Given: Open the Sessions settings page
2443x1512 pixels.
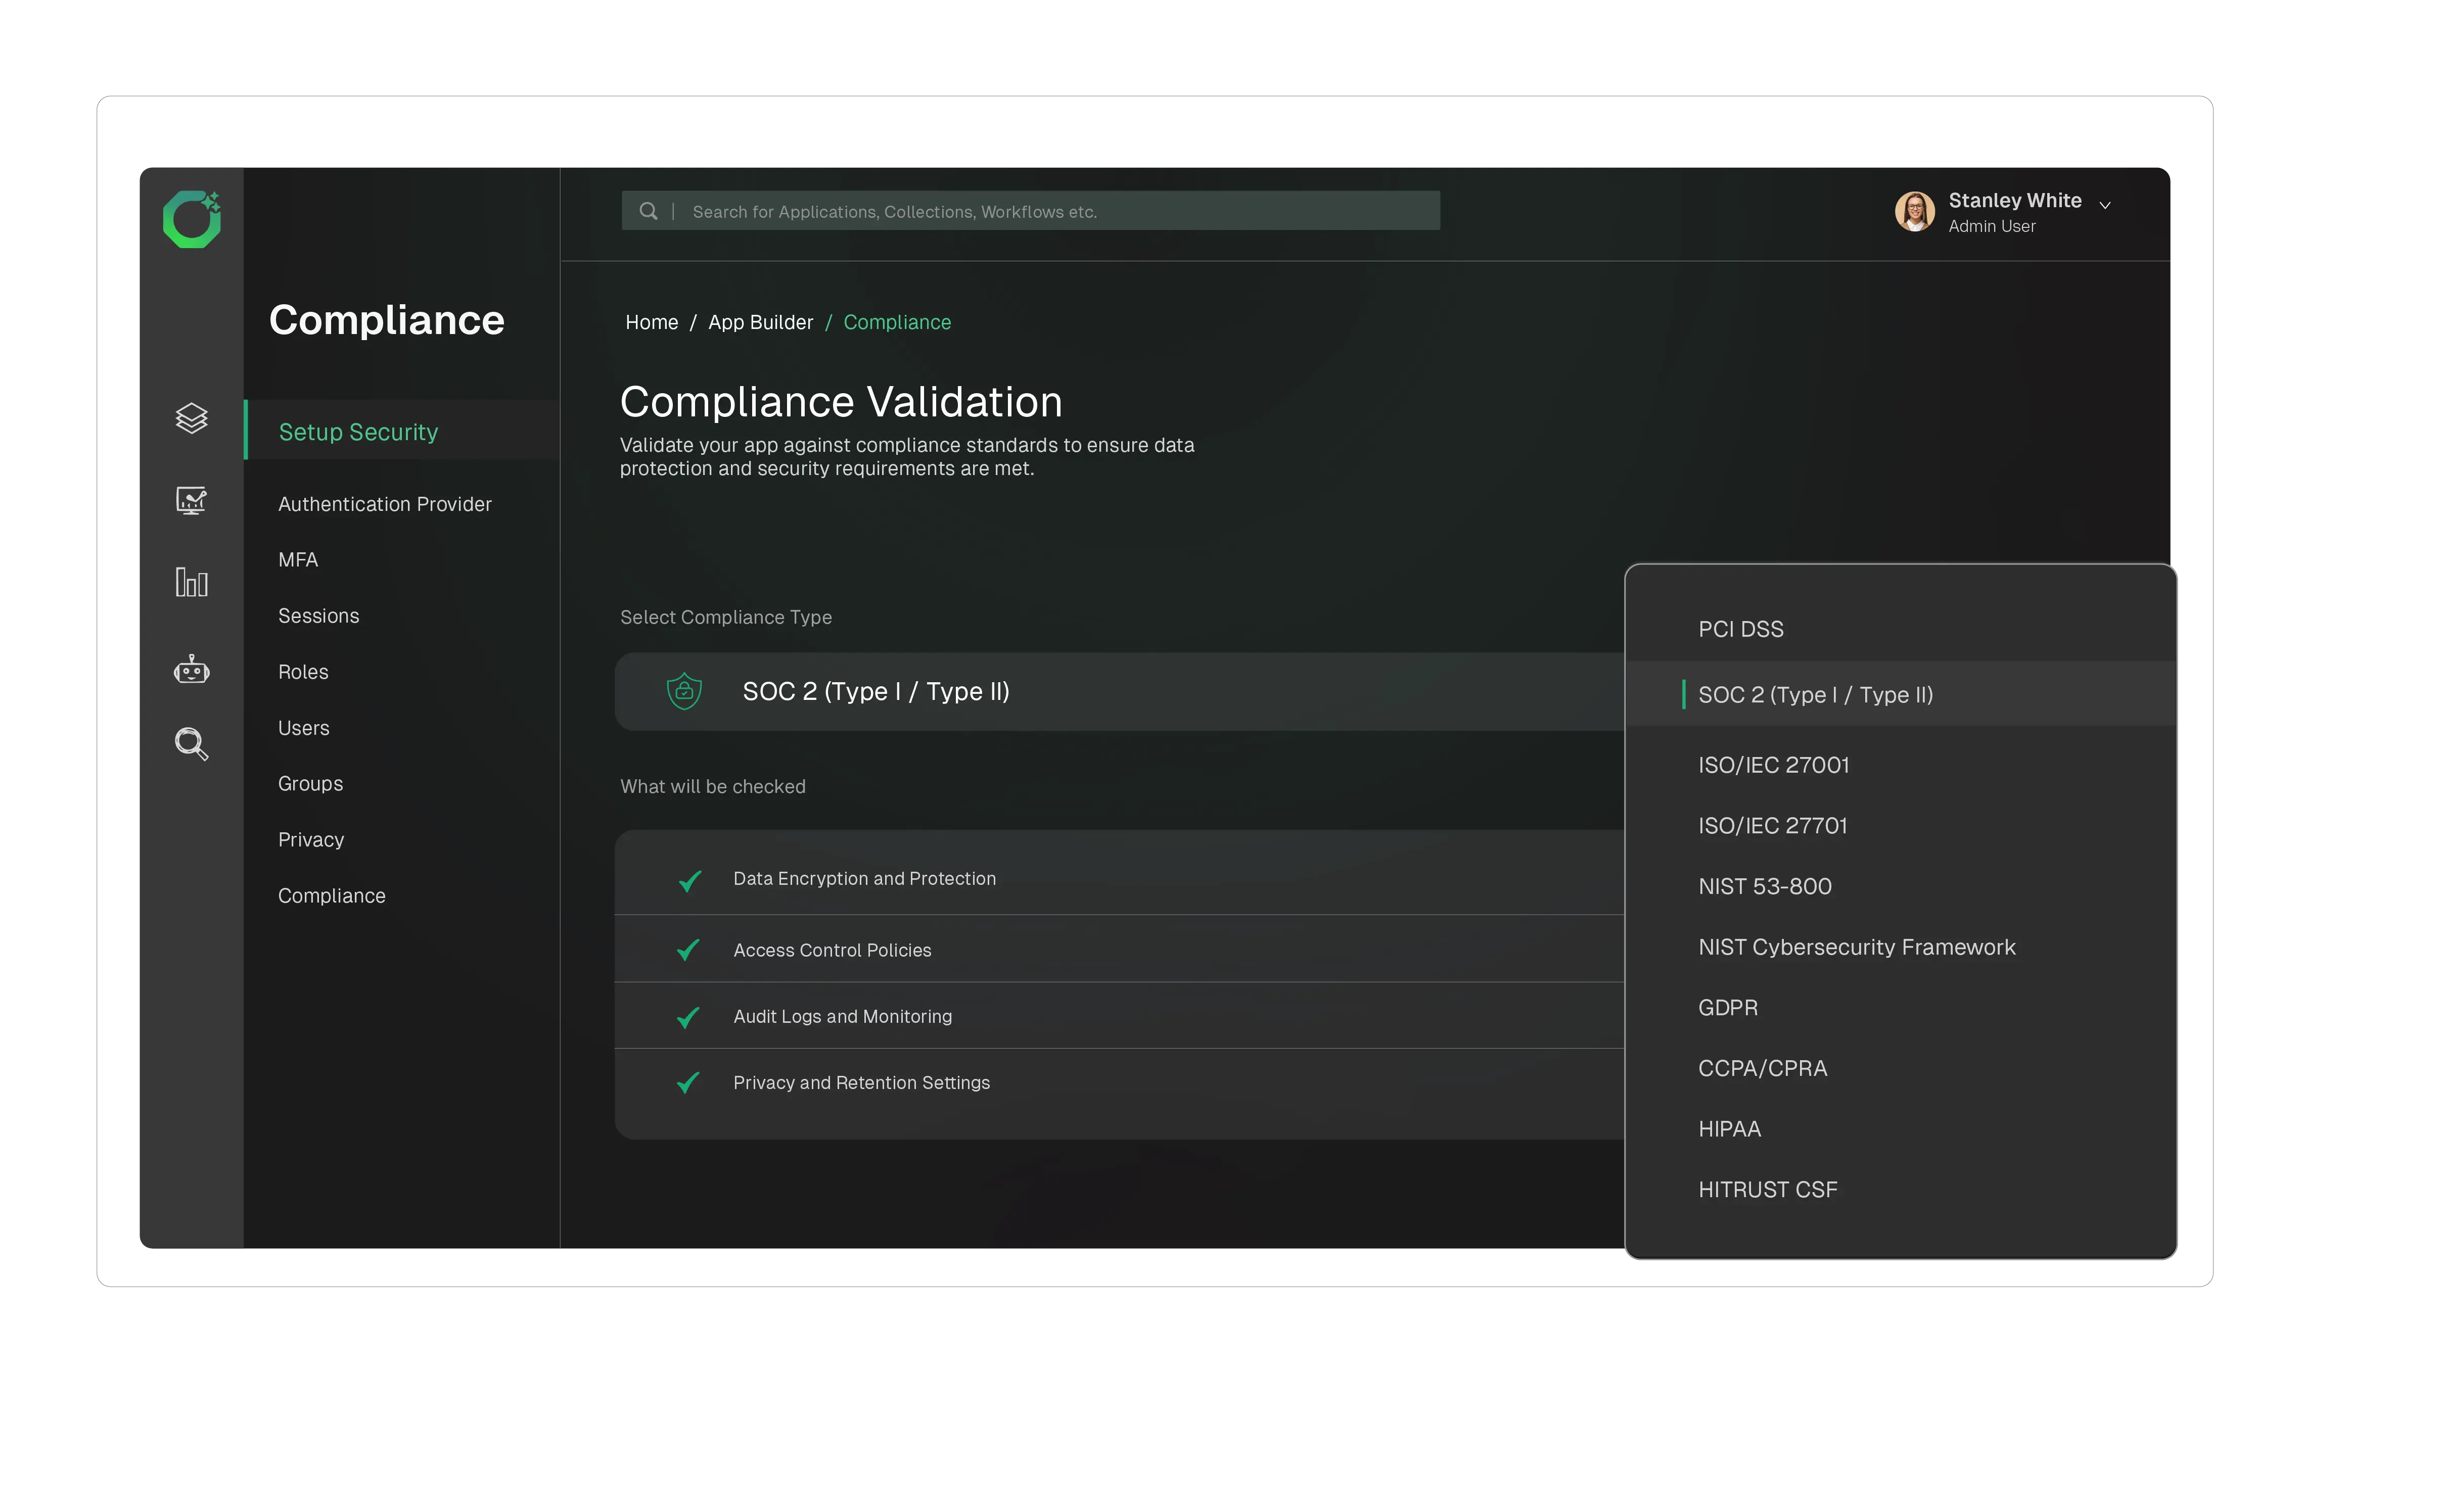Looking at the screenshot, I should point(318,616).
